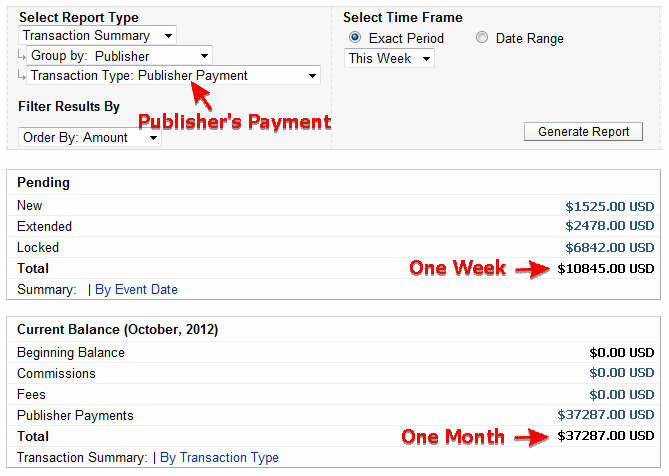Click the current balance Total $37287.00 USD
The height and width of the screenshot is (476, 669).
click(606, 436)
